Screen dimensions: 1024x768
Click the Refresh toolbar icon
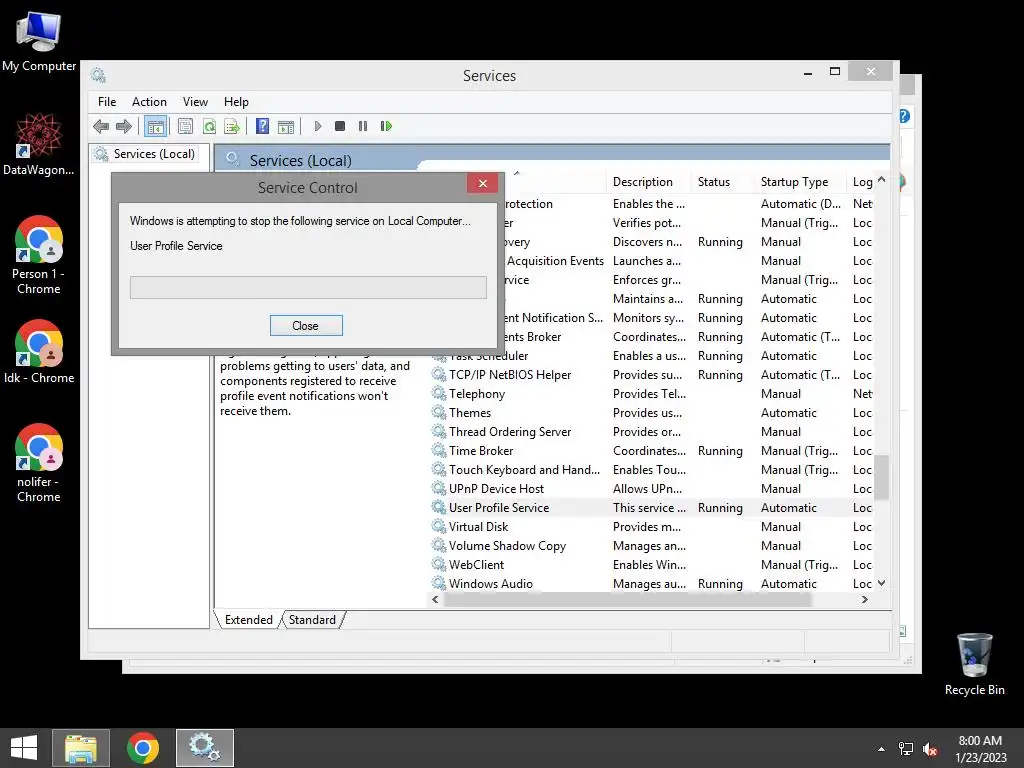click(x=209, y=126)
